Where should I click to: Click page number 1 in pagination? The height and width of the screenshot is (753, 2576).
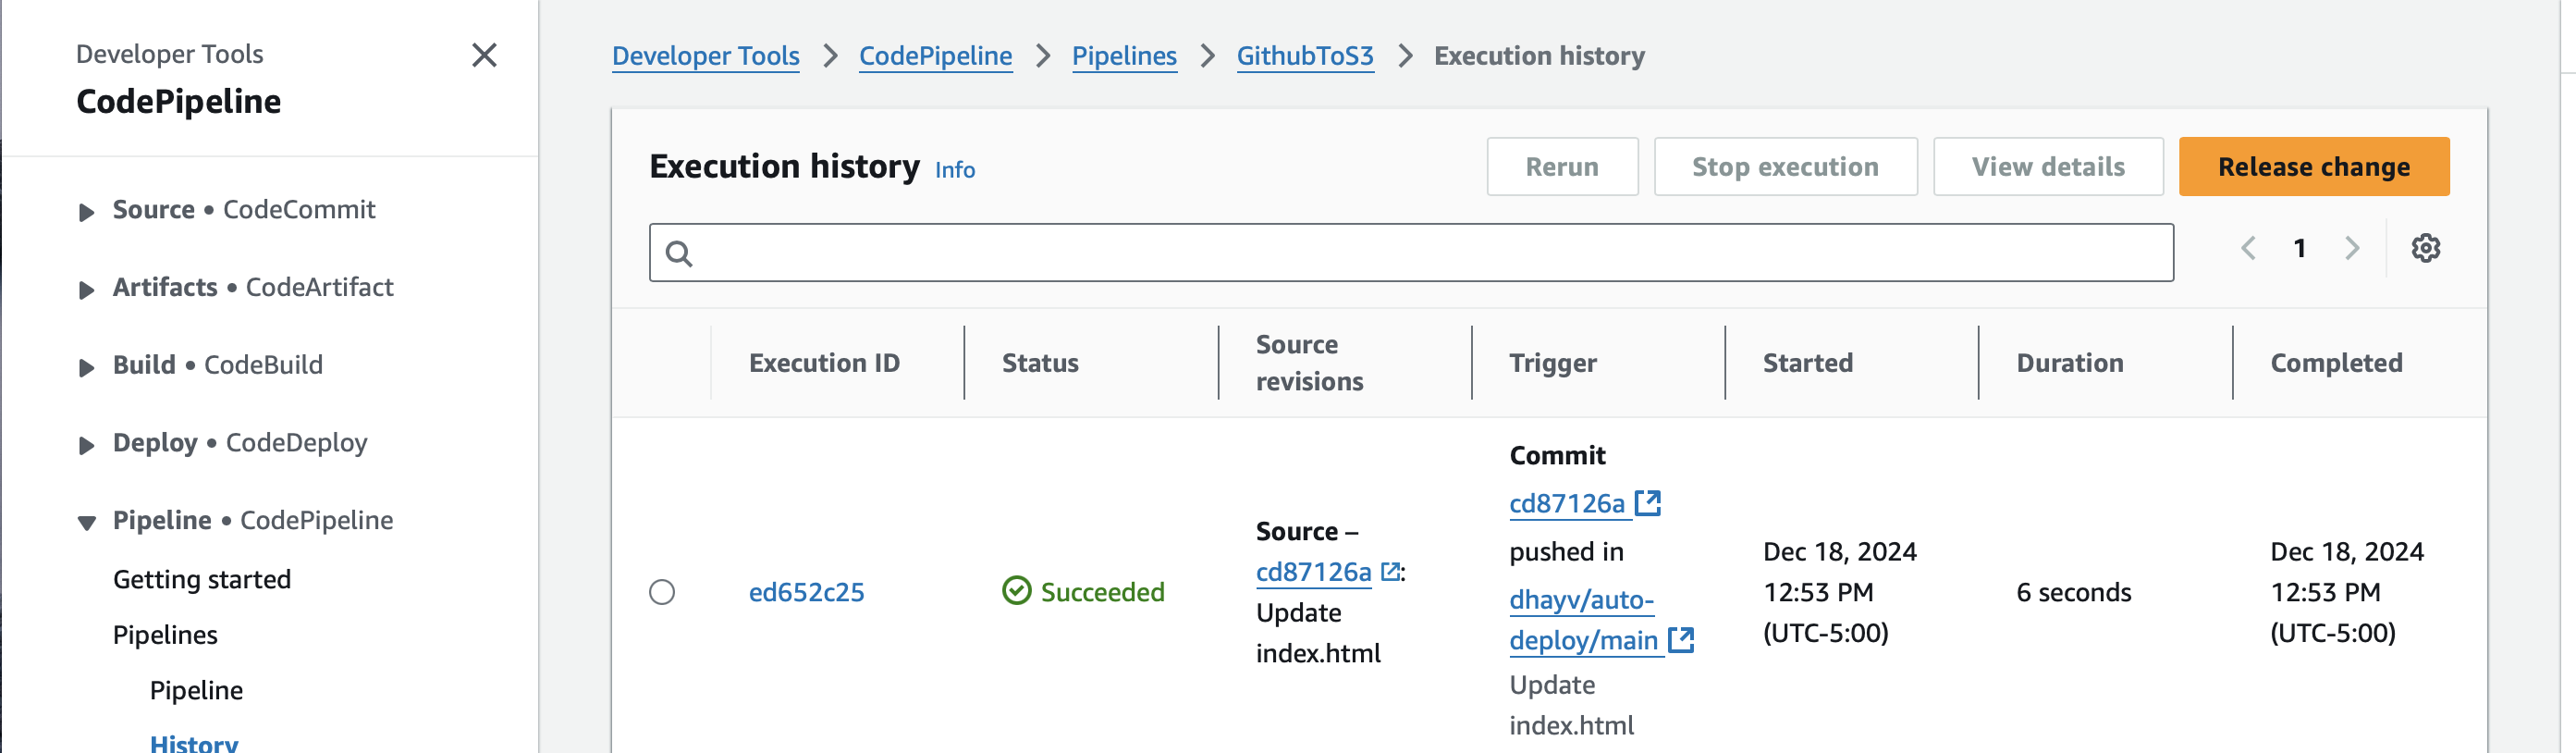2299,248
